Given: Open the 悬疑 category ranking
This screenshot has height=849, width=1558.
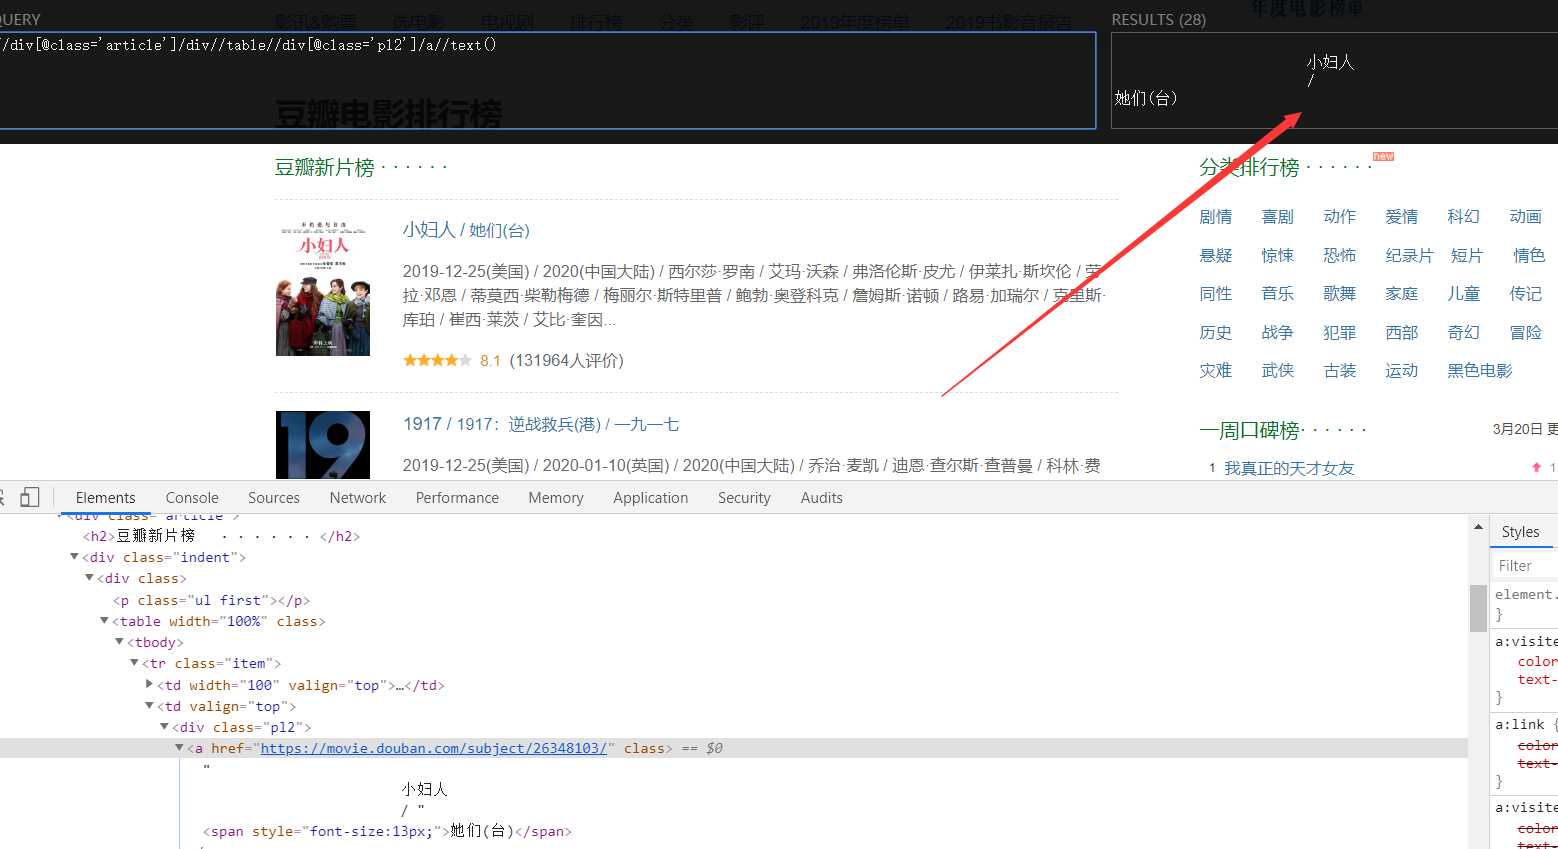Looking at the screenshot, I should pos(1216,256).
